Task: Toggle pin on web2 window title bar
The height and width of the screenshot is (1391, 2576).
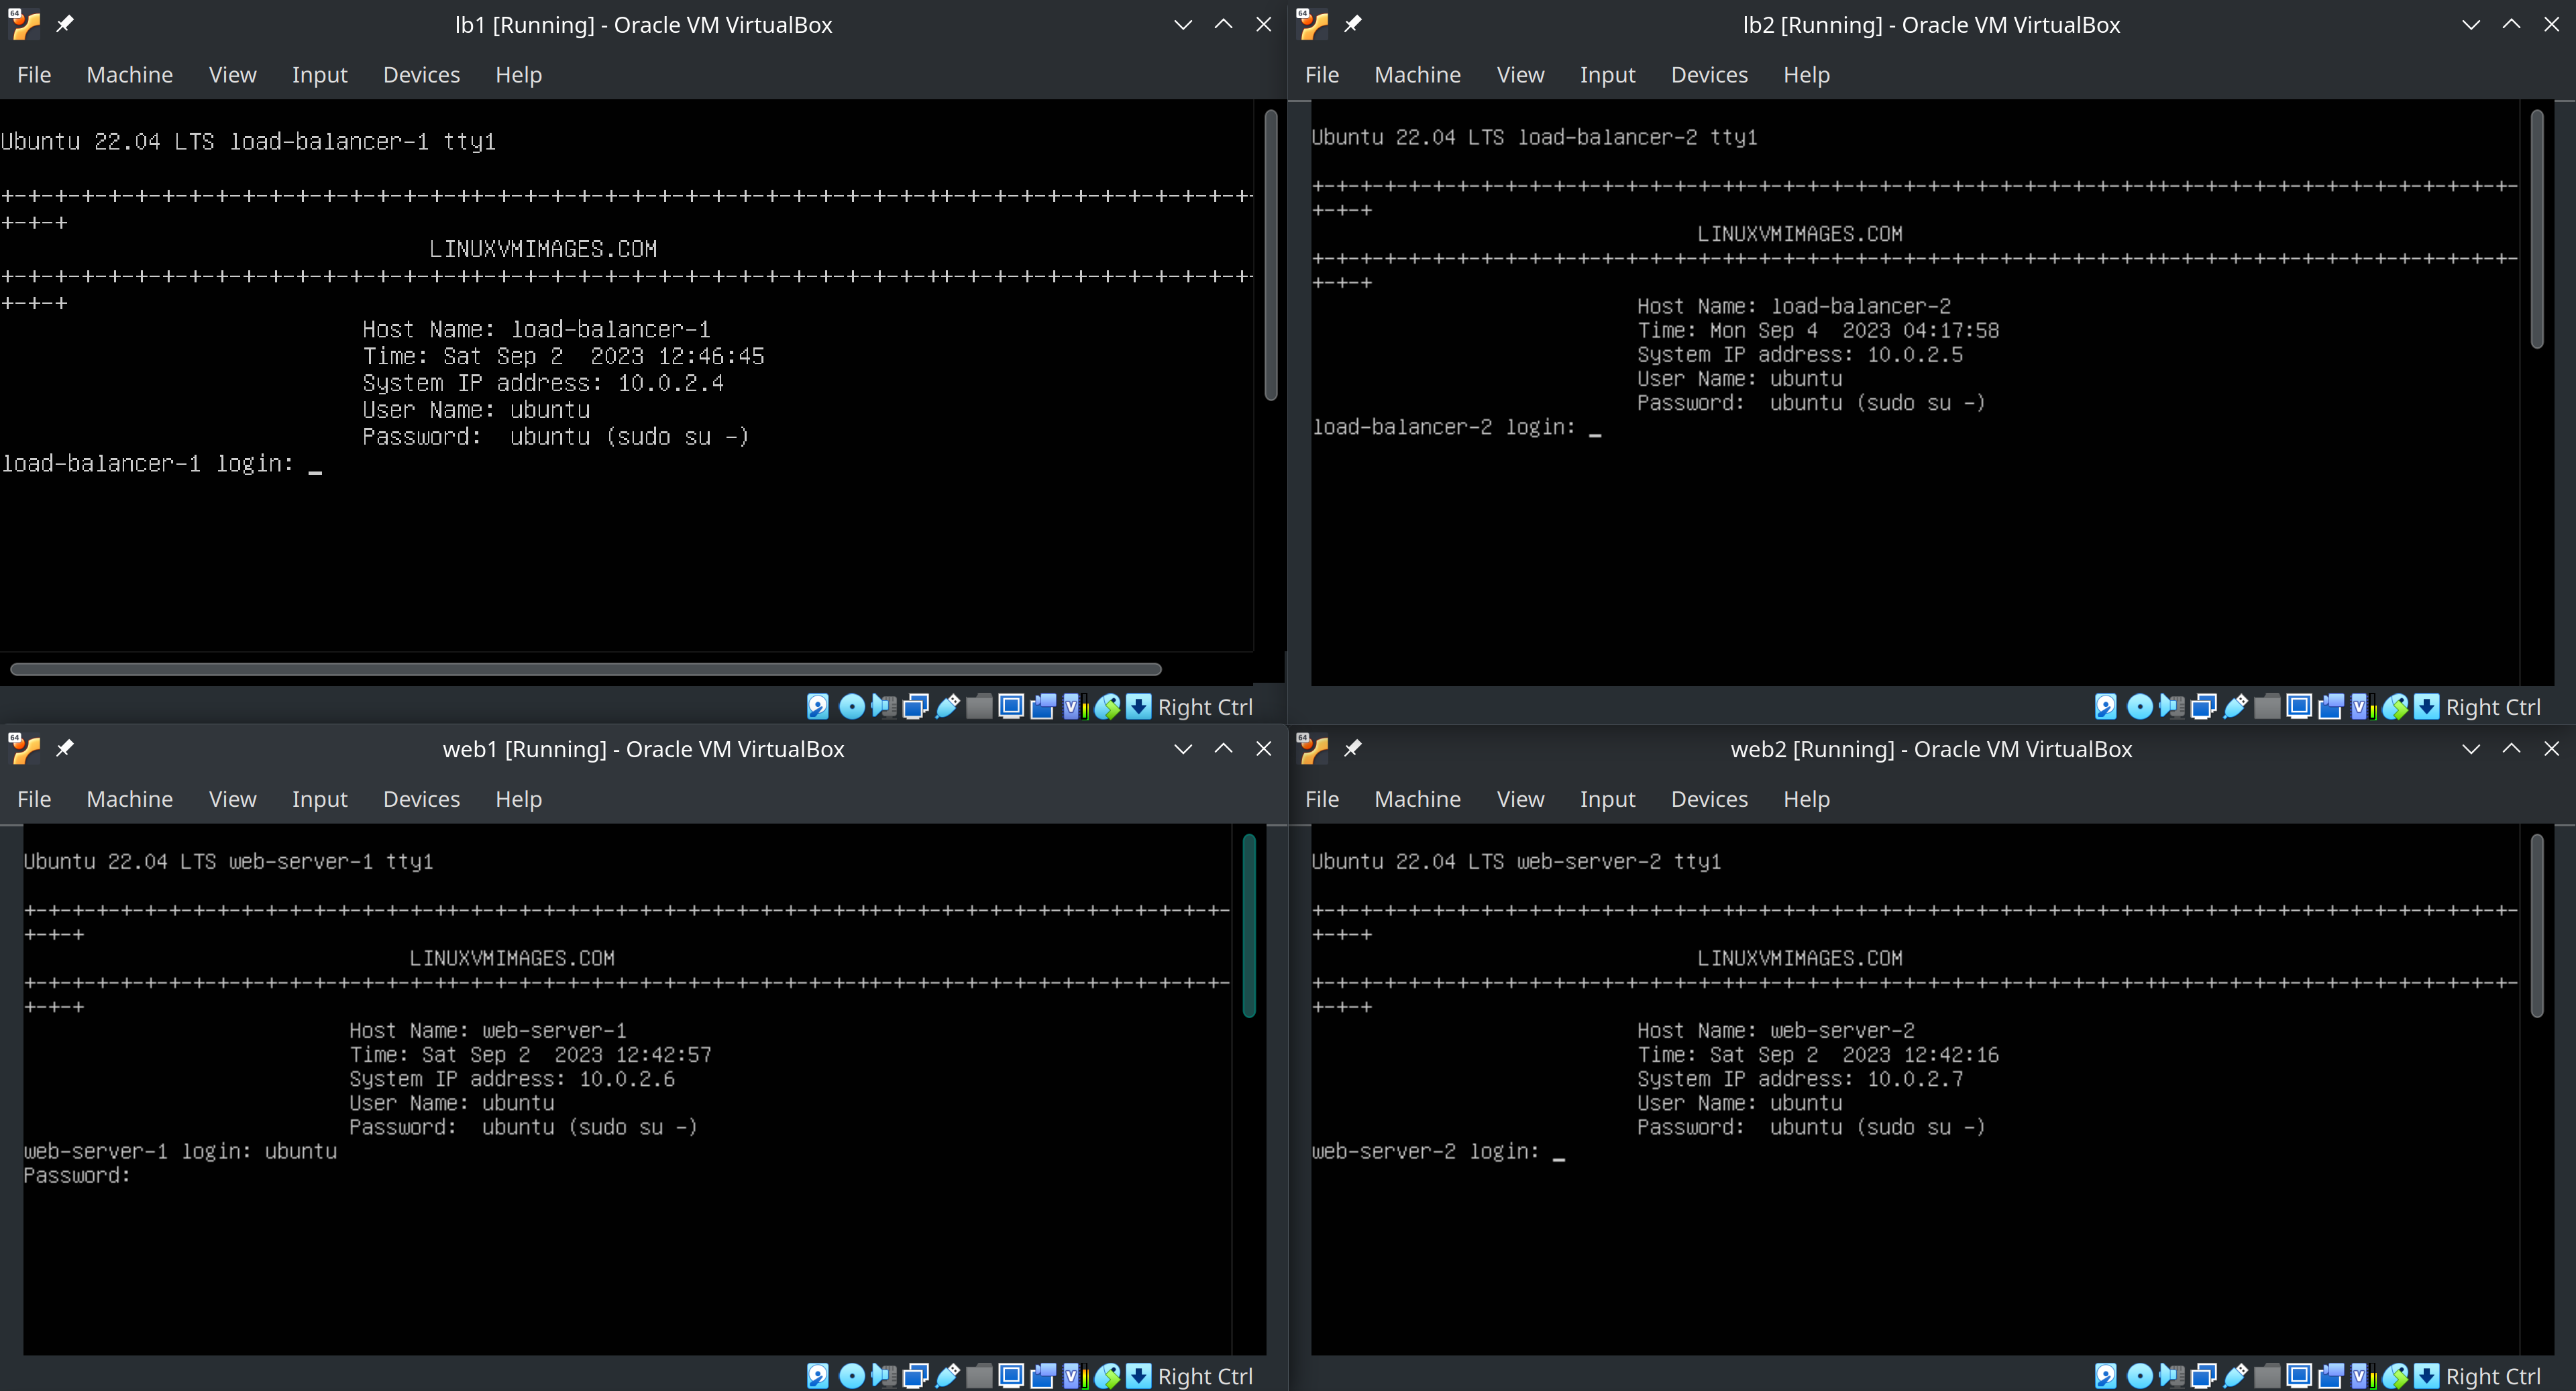Action: pos(1353,748)
